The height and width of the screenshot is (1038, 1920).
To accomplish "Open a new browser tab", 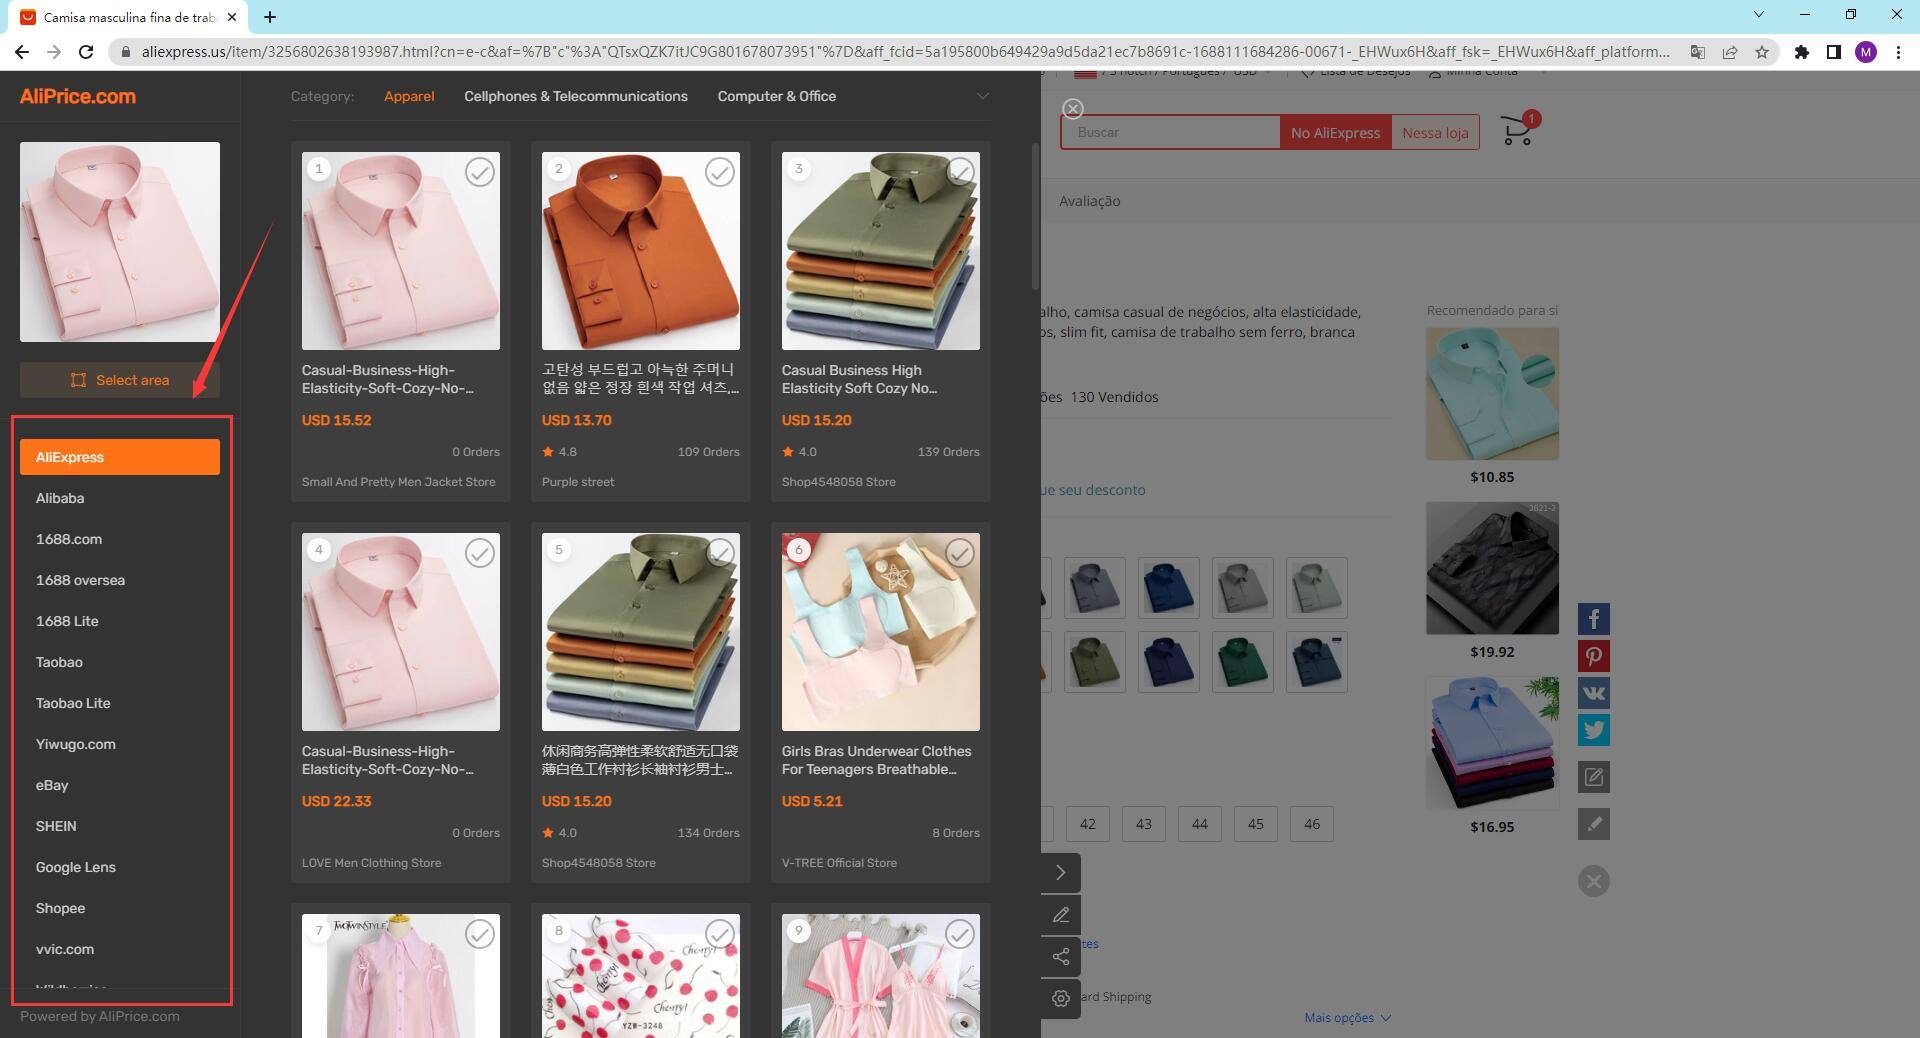I will click(x=270, y=17).
